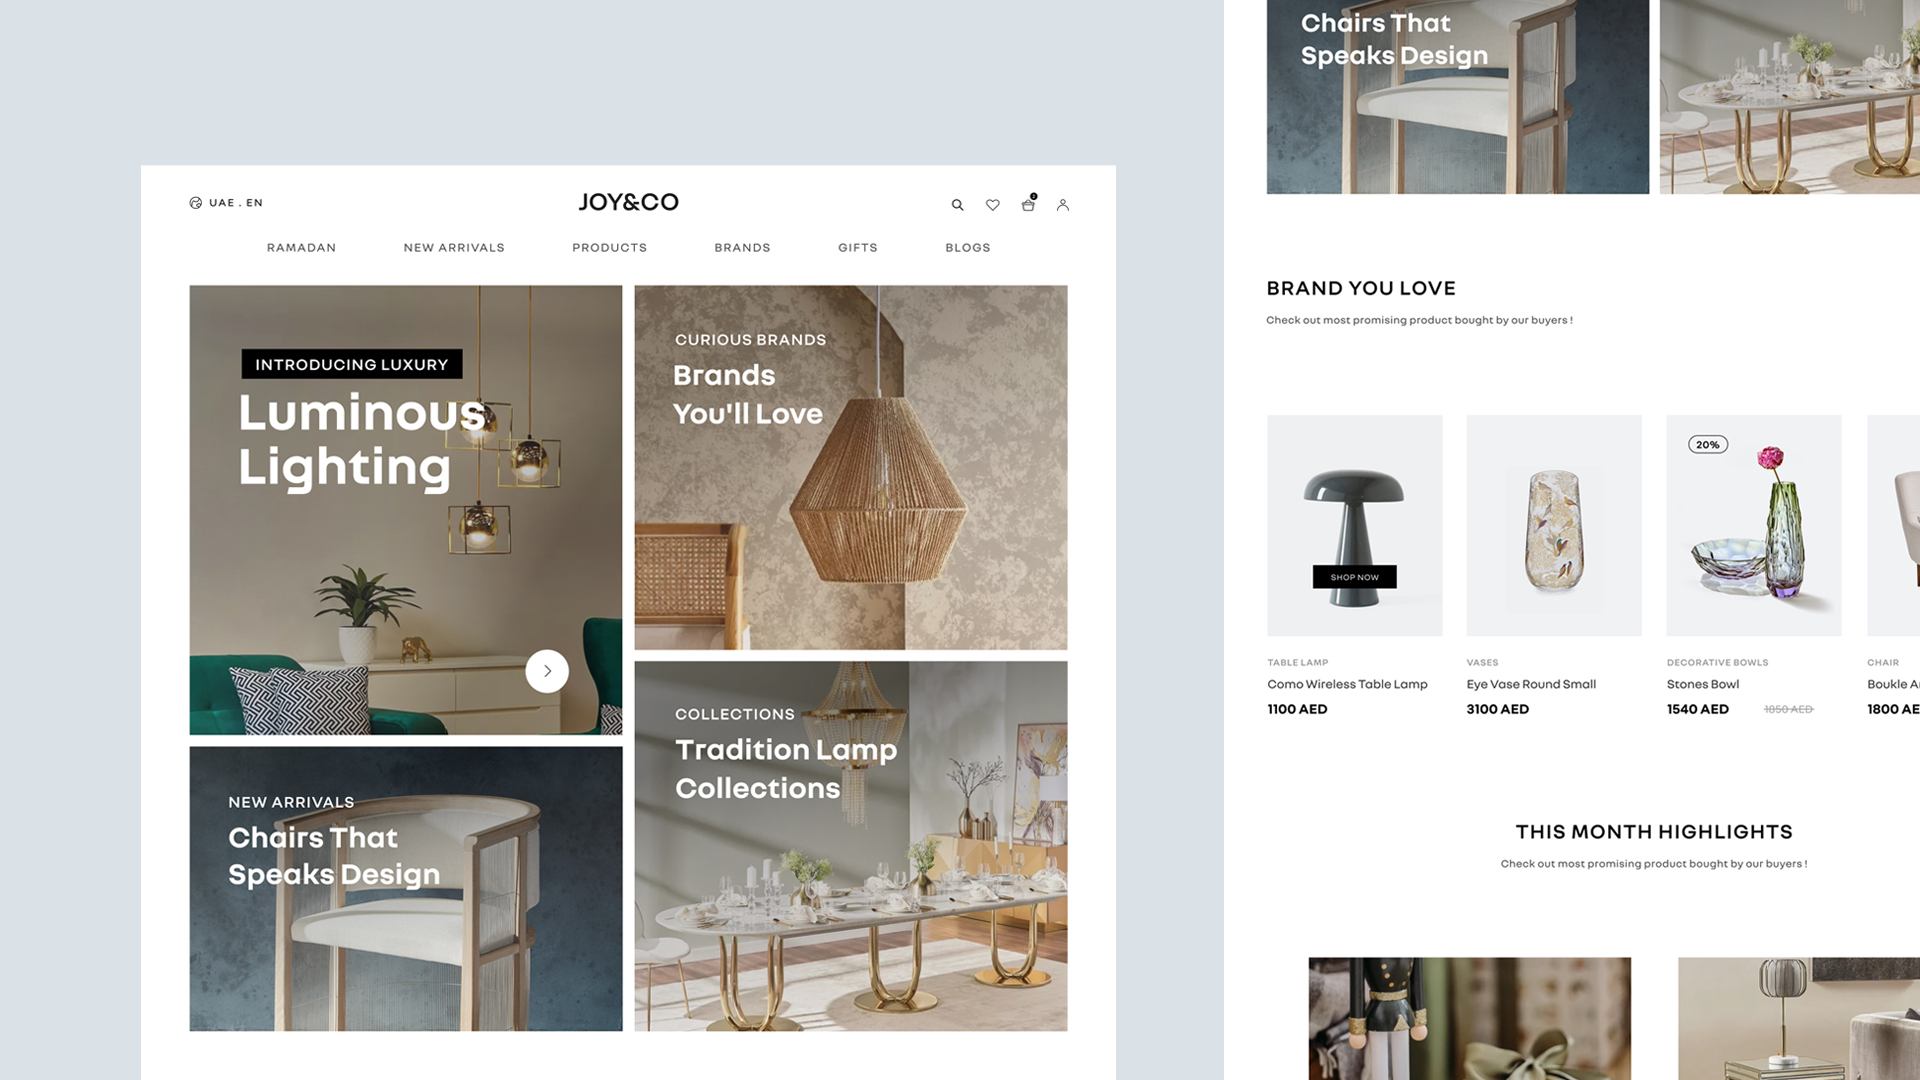
Task: Open the Gifts navigation item
Action: [857, 248]
